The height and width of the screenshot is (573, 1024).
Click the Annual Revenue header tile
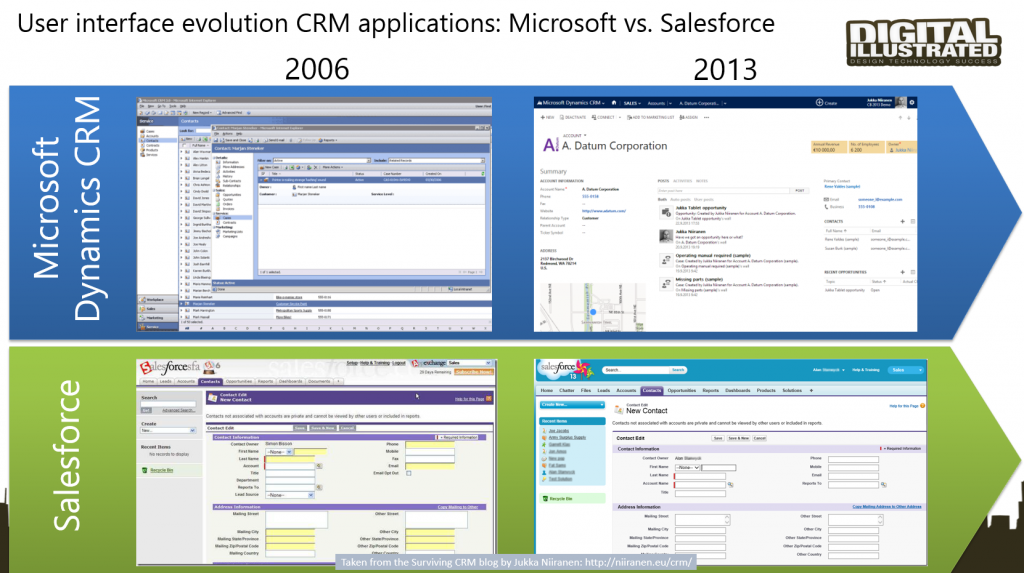[829, 147]
